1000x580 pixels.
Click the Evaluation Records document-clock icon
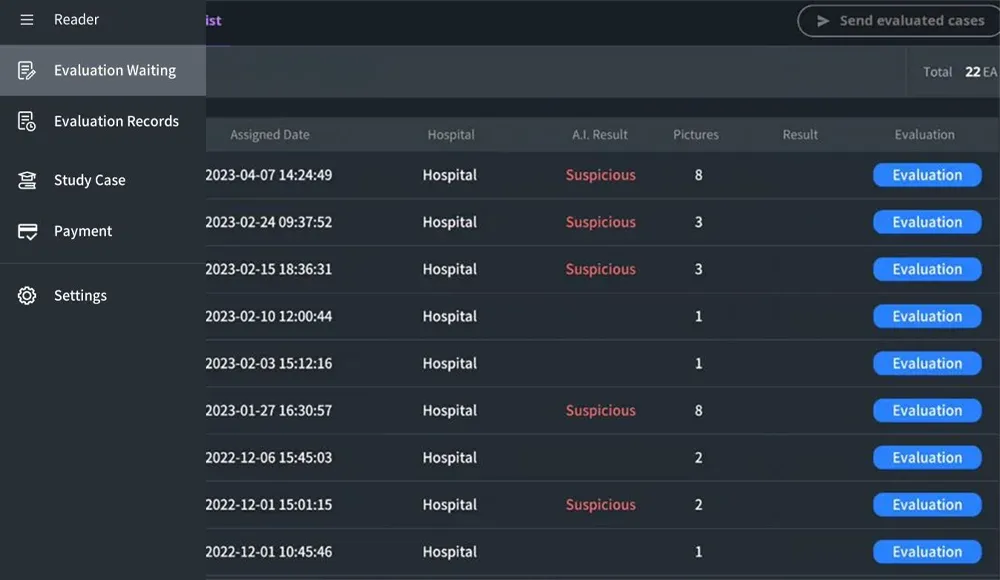tap(27, 122)
